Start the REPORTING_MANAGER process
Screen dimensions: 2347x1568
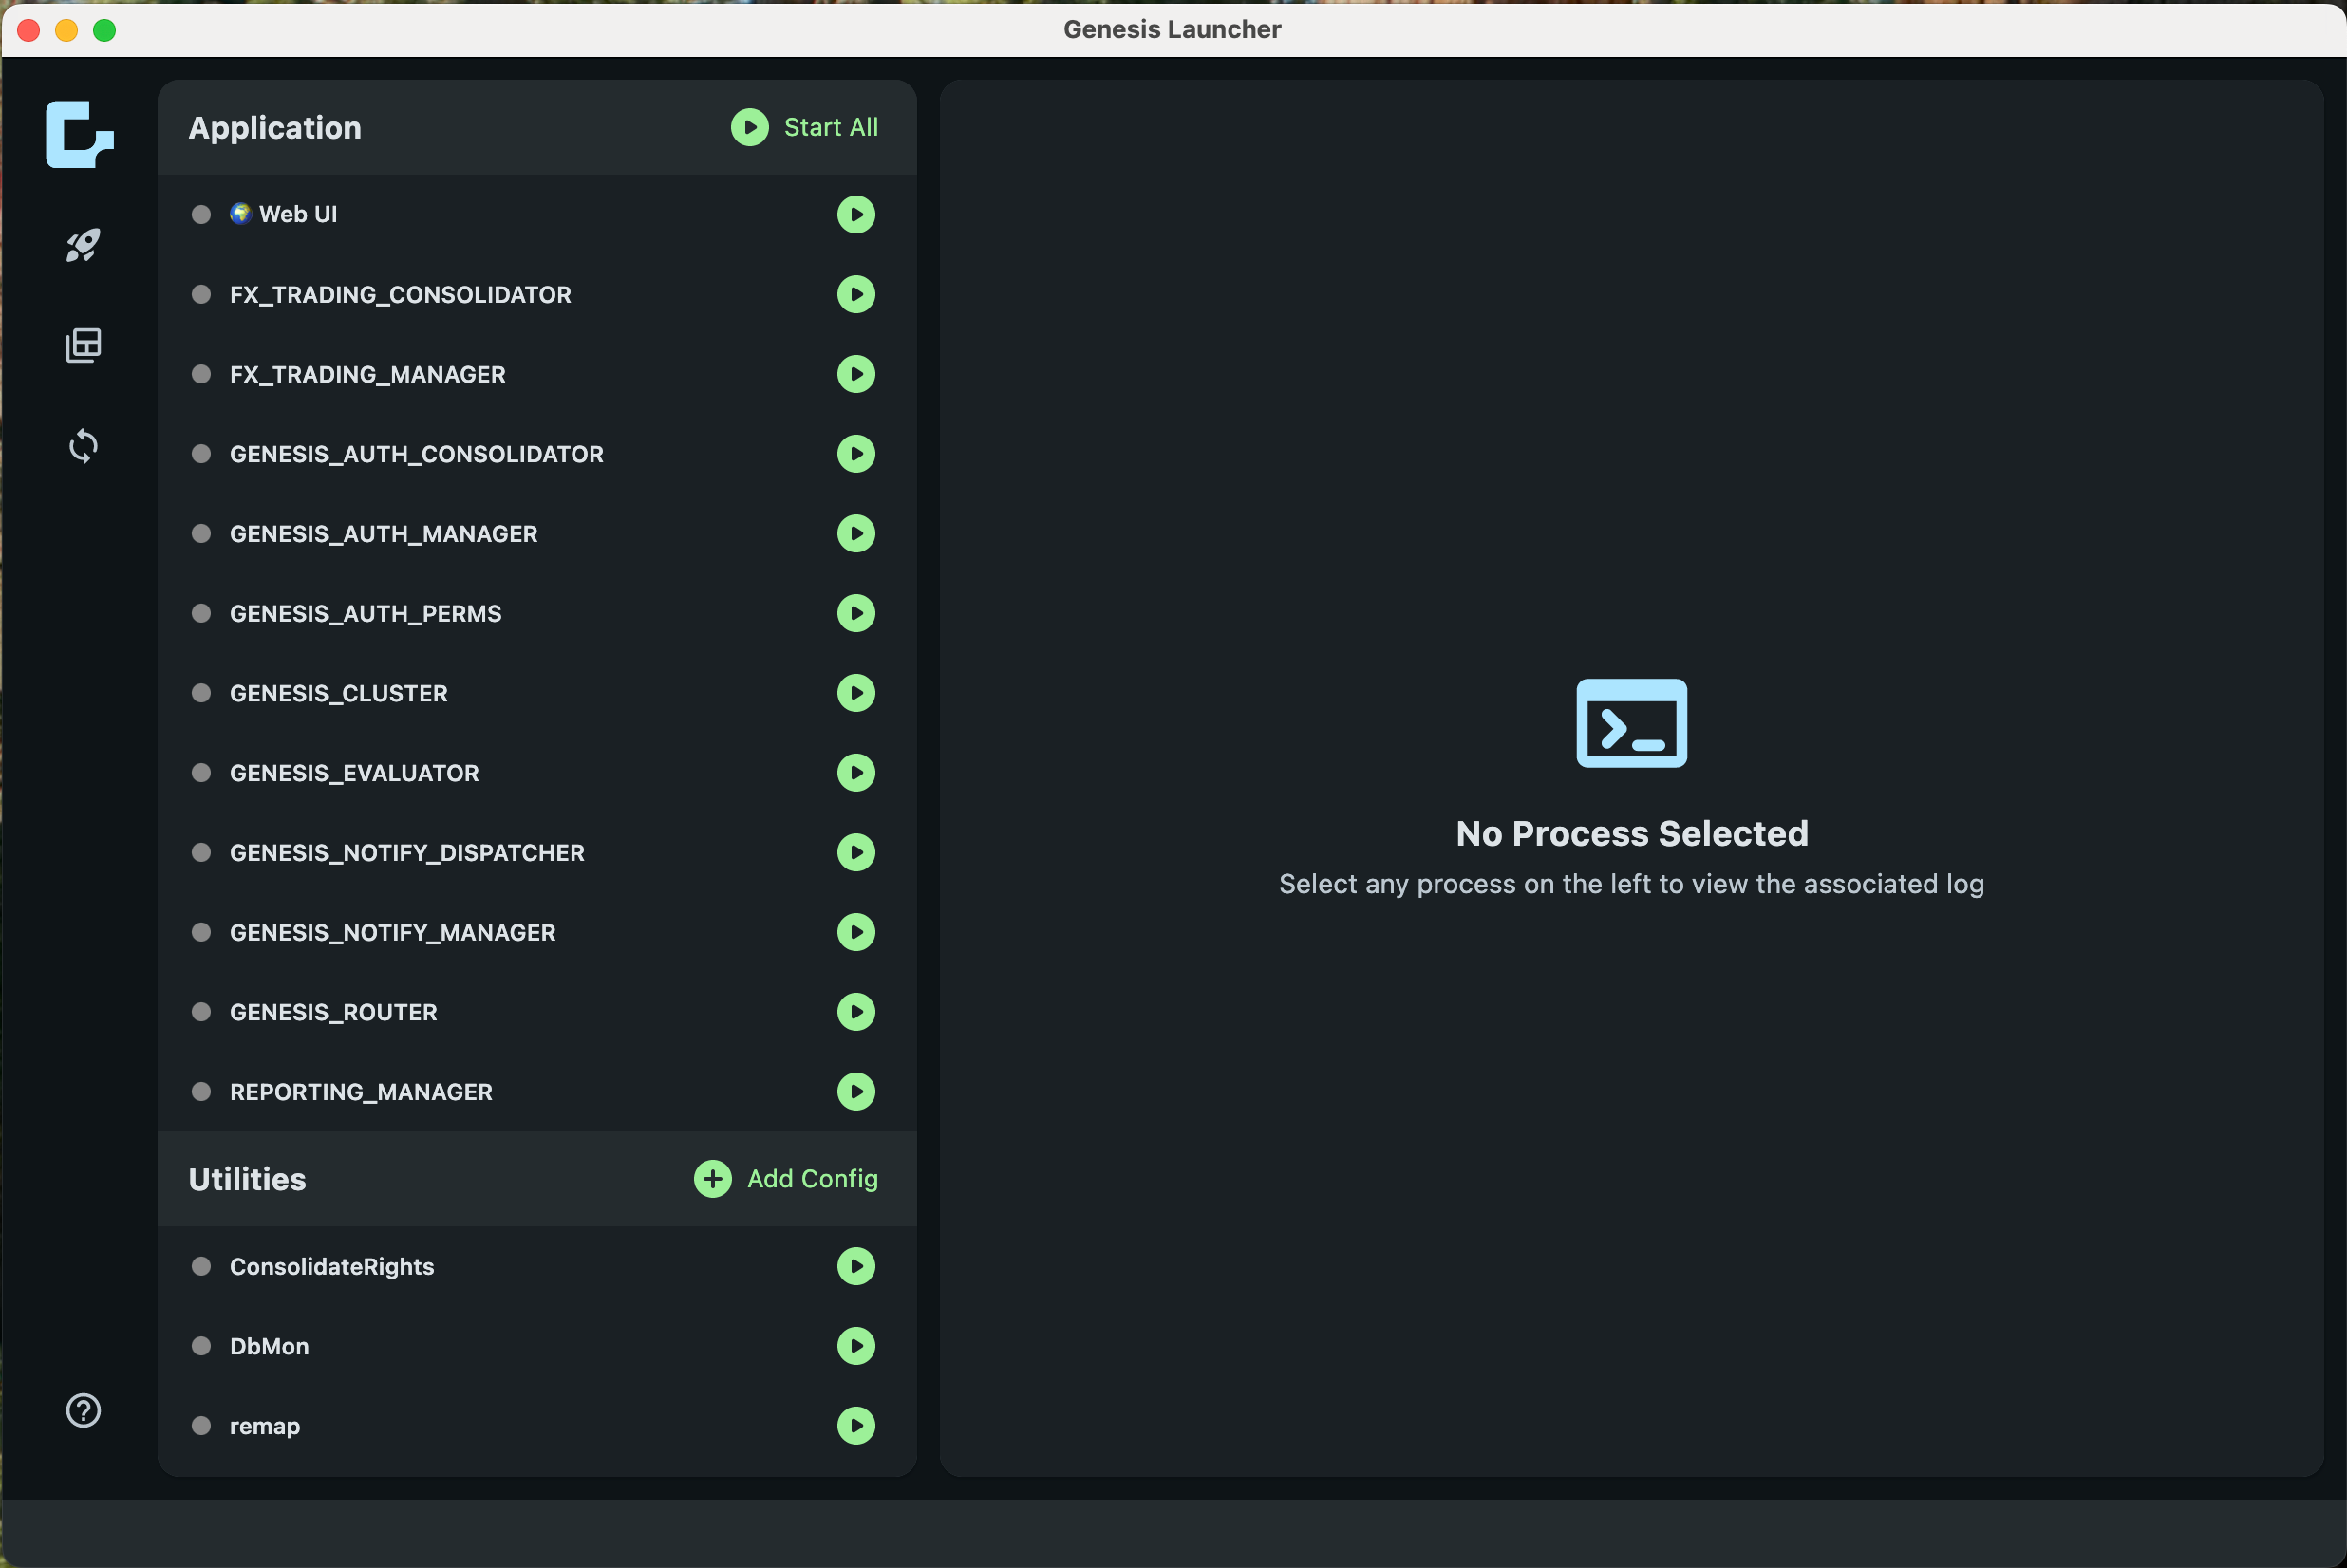856,1091
